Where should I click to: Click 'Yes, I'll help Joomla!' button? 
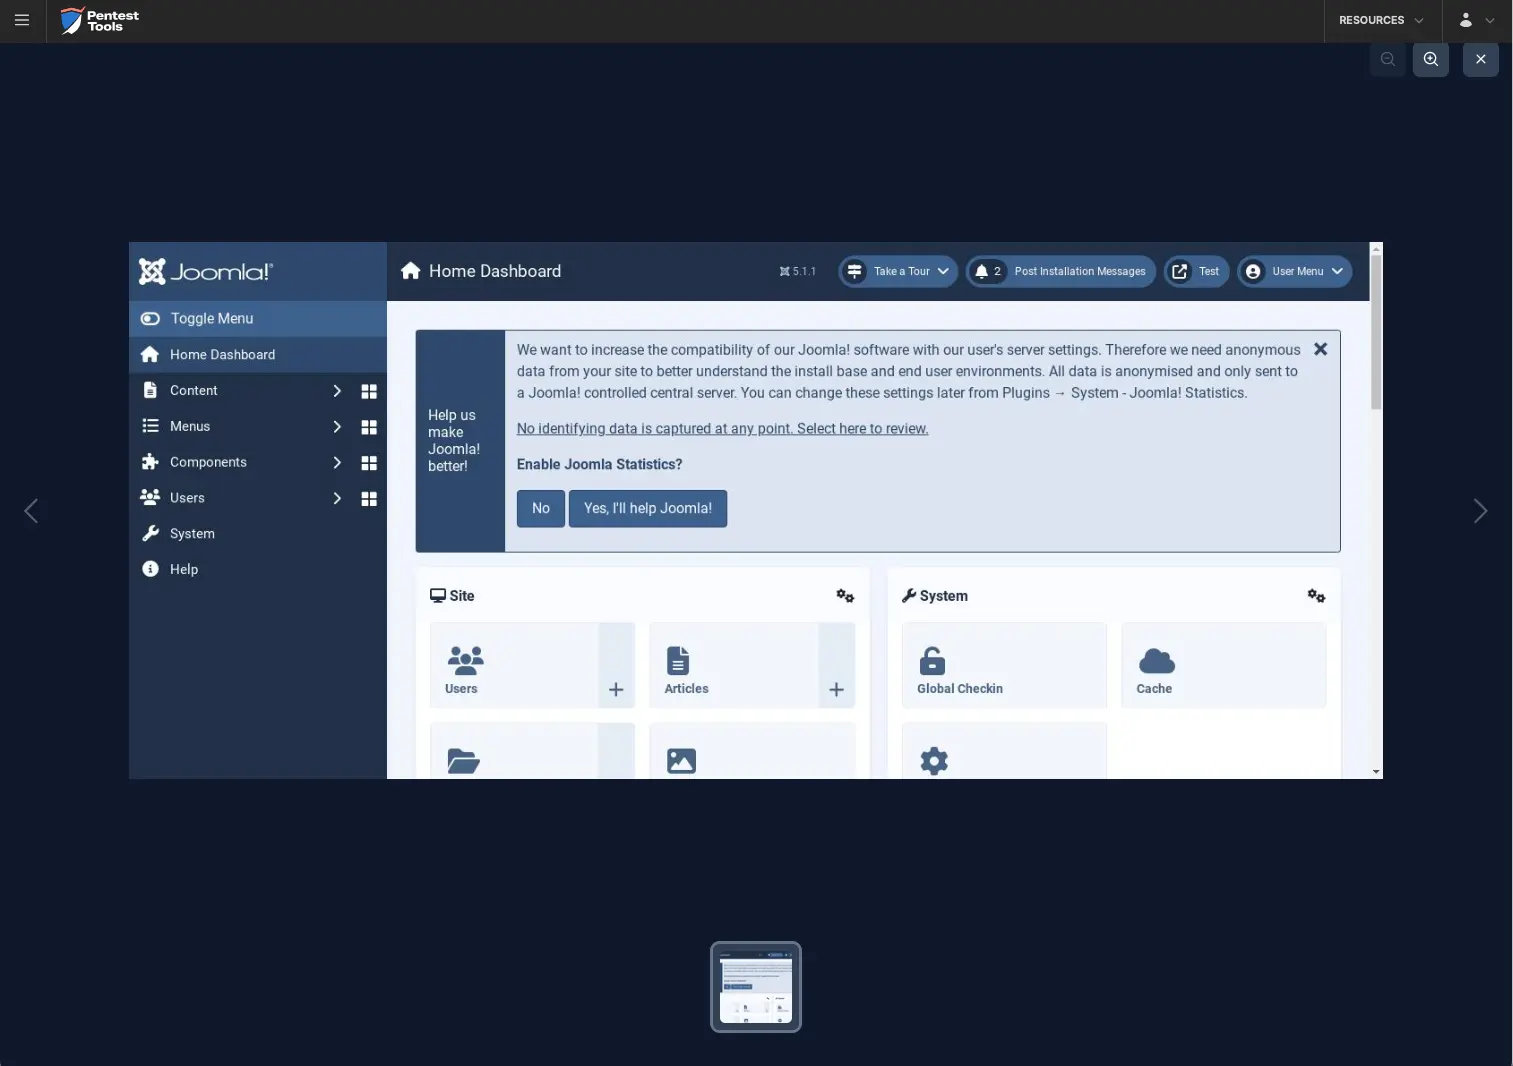point(648,508)
